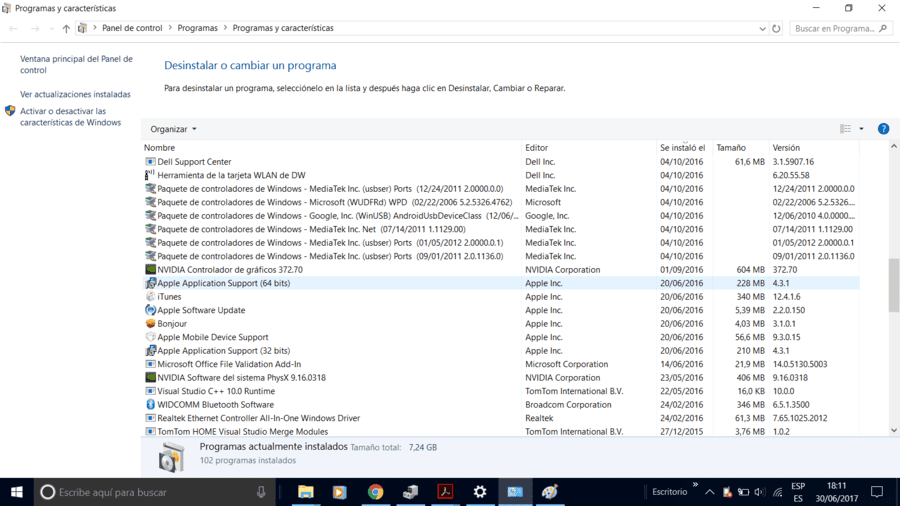The height and width of the screenshot is (506, 900).
Task: Open the Adobe Acrobat taskbar icon
Action: pos(445,492)
